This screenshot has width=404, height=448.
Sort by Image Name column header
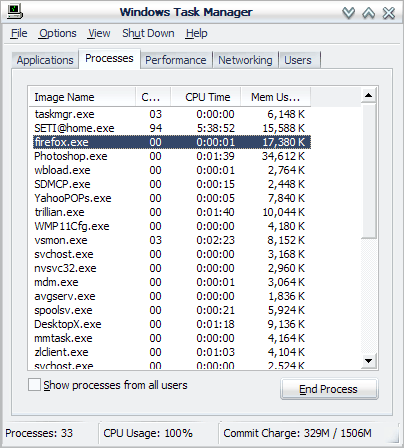click(82, 97)
